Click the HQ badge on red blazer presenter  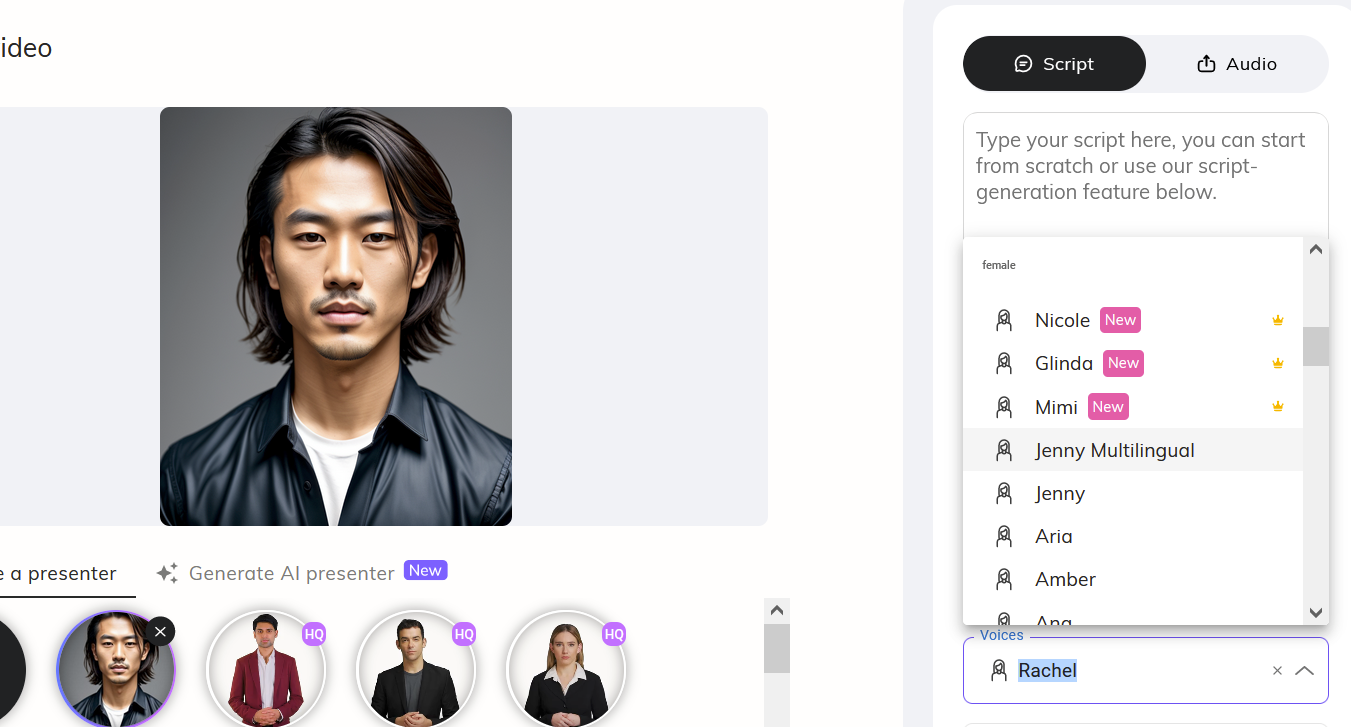tap(314, 634)
